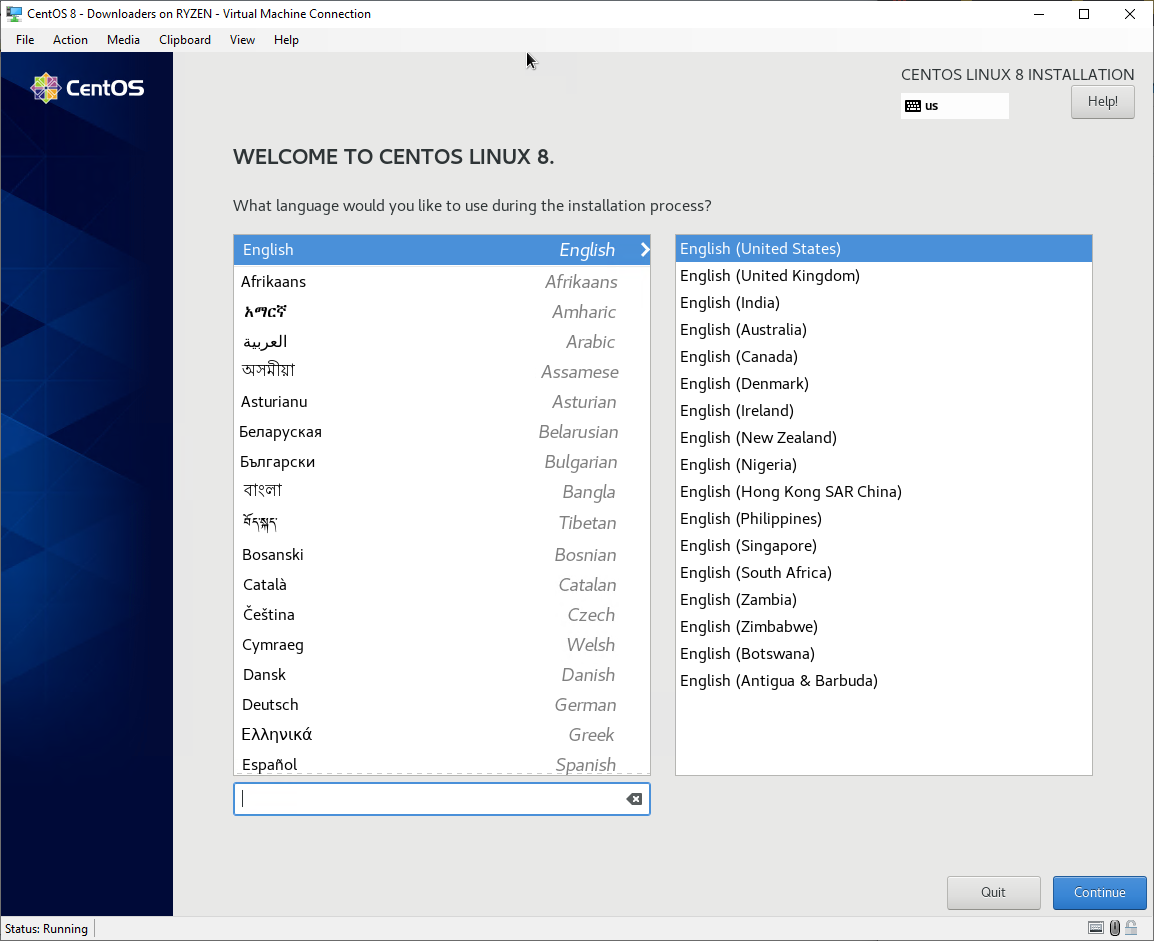The height and width of the screenshot is (941, 1154).
Task: Open the Action menu
Action: coord(70,40)
